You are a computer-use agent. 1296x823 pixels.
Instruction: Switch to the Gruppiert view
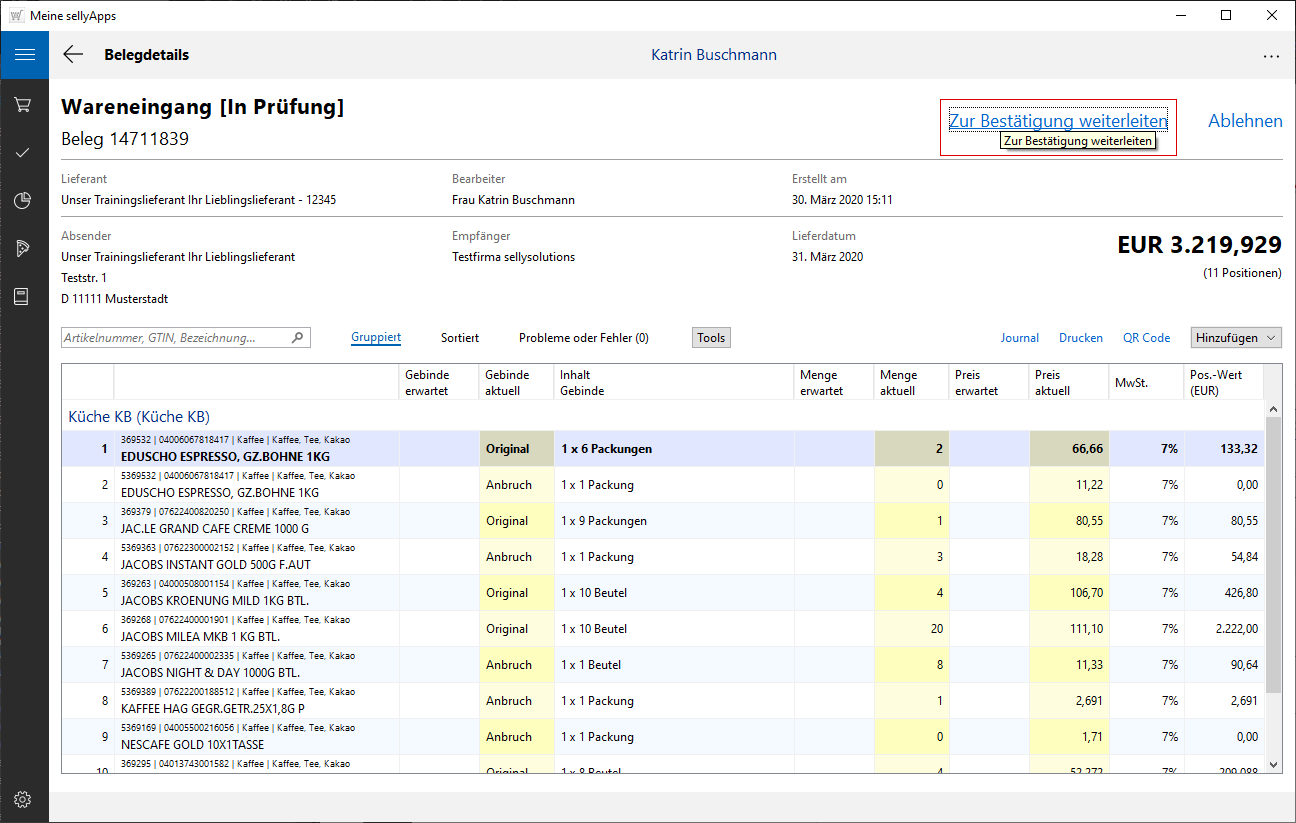coord(376,338)
